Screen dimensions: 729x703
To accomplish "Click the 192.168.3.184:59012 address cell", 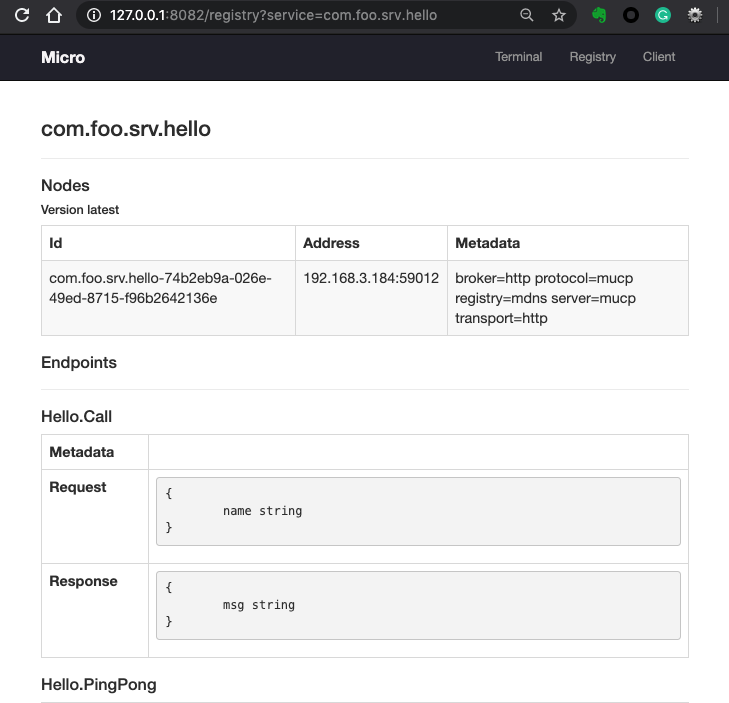I will (371, 278).
